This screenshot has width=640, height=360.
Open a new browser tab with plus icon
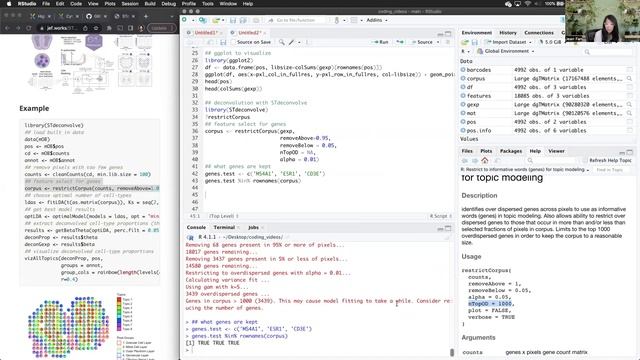[146, 16]
